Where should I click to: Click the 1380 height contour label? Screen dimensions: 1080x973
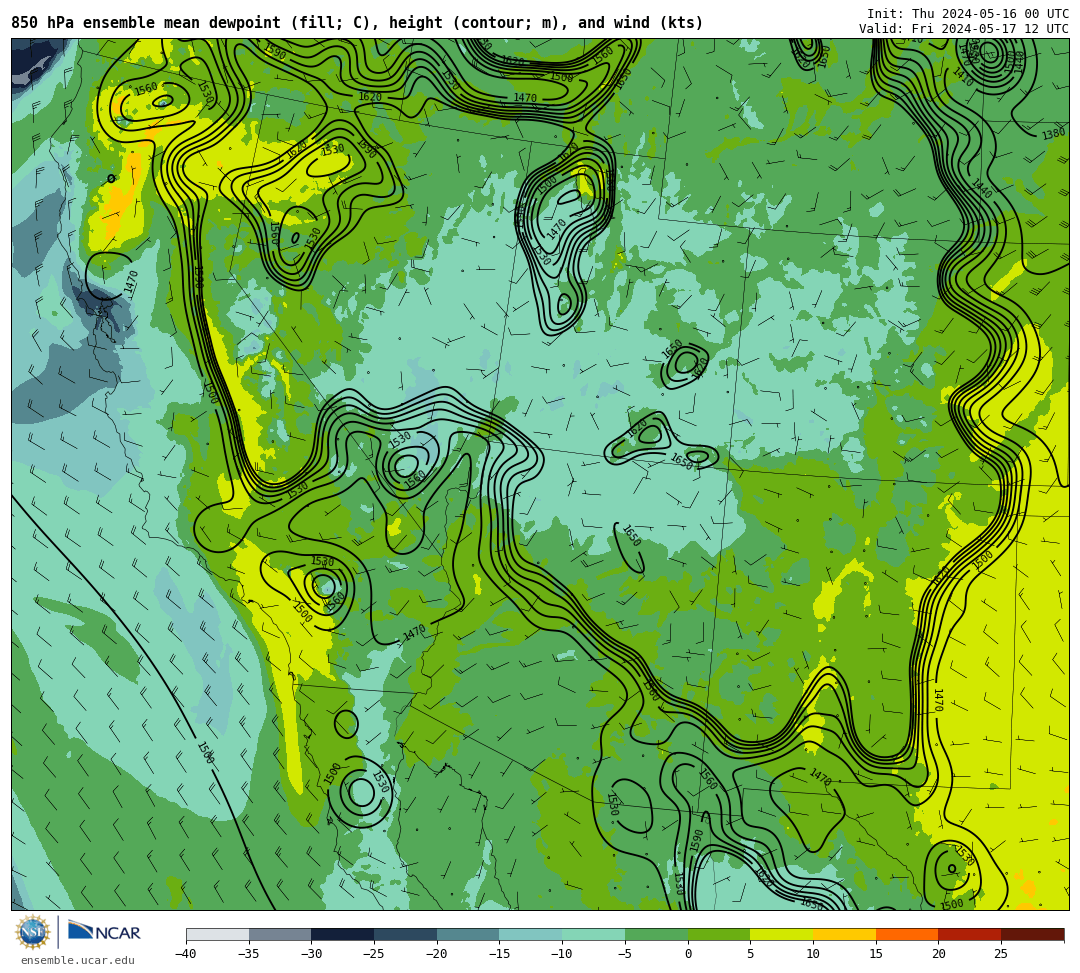click(1054, 134)
